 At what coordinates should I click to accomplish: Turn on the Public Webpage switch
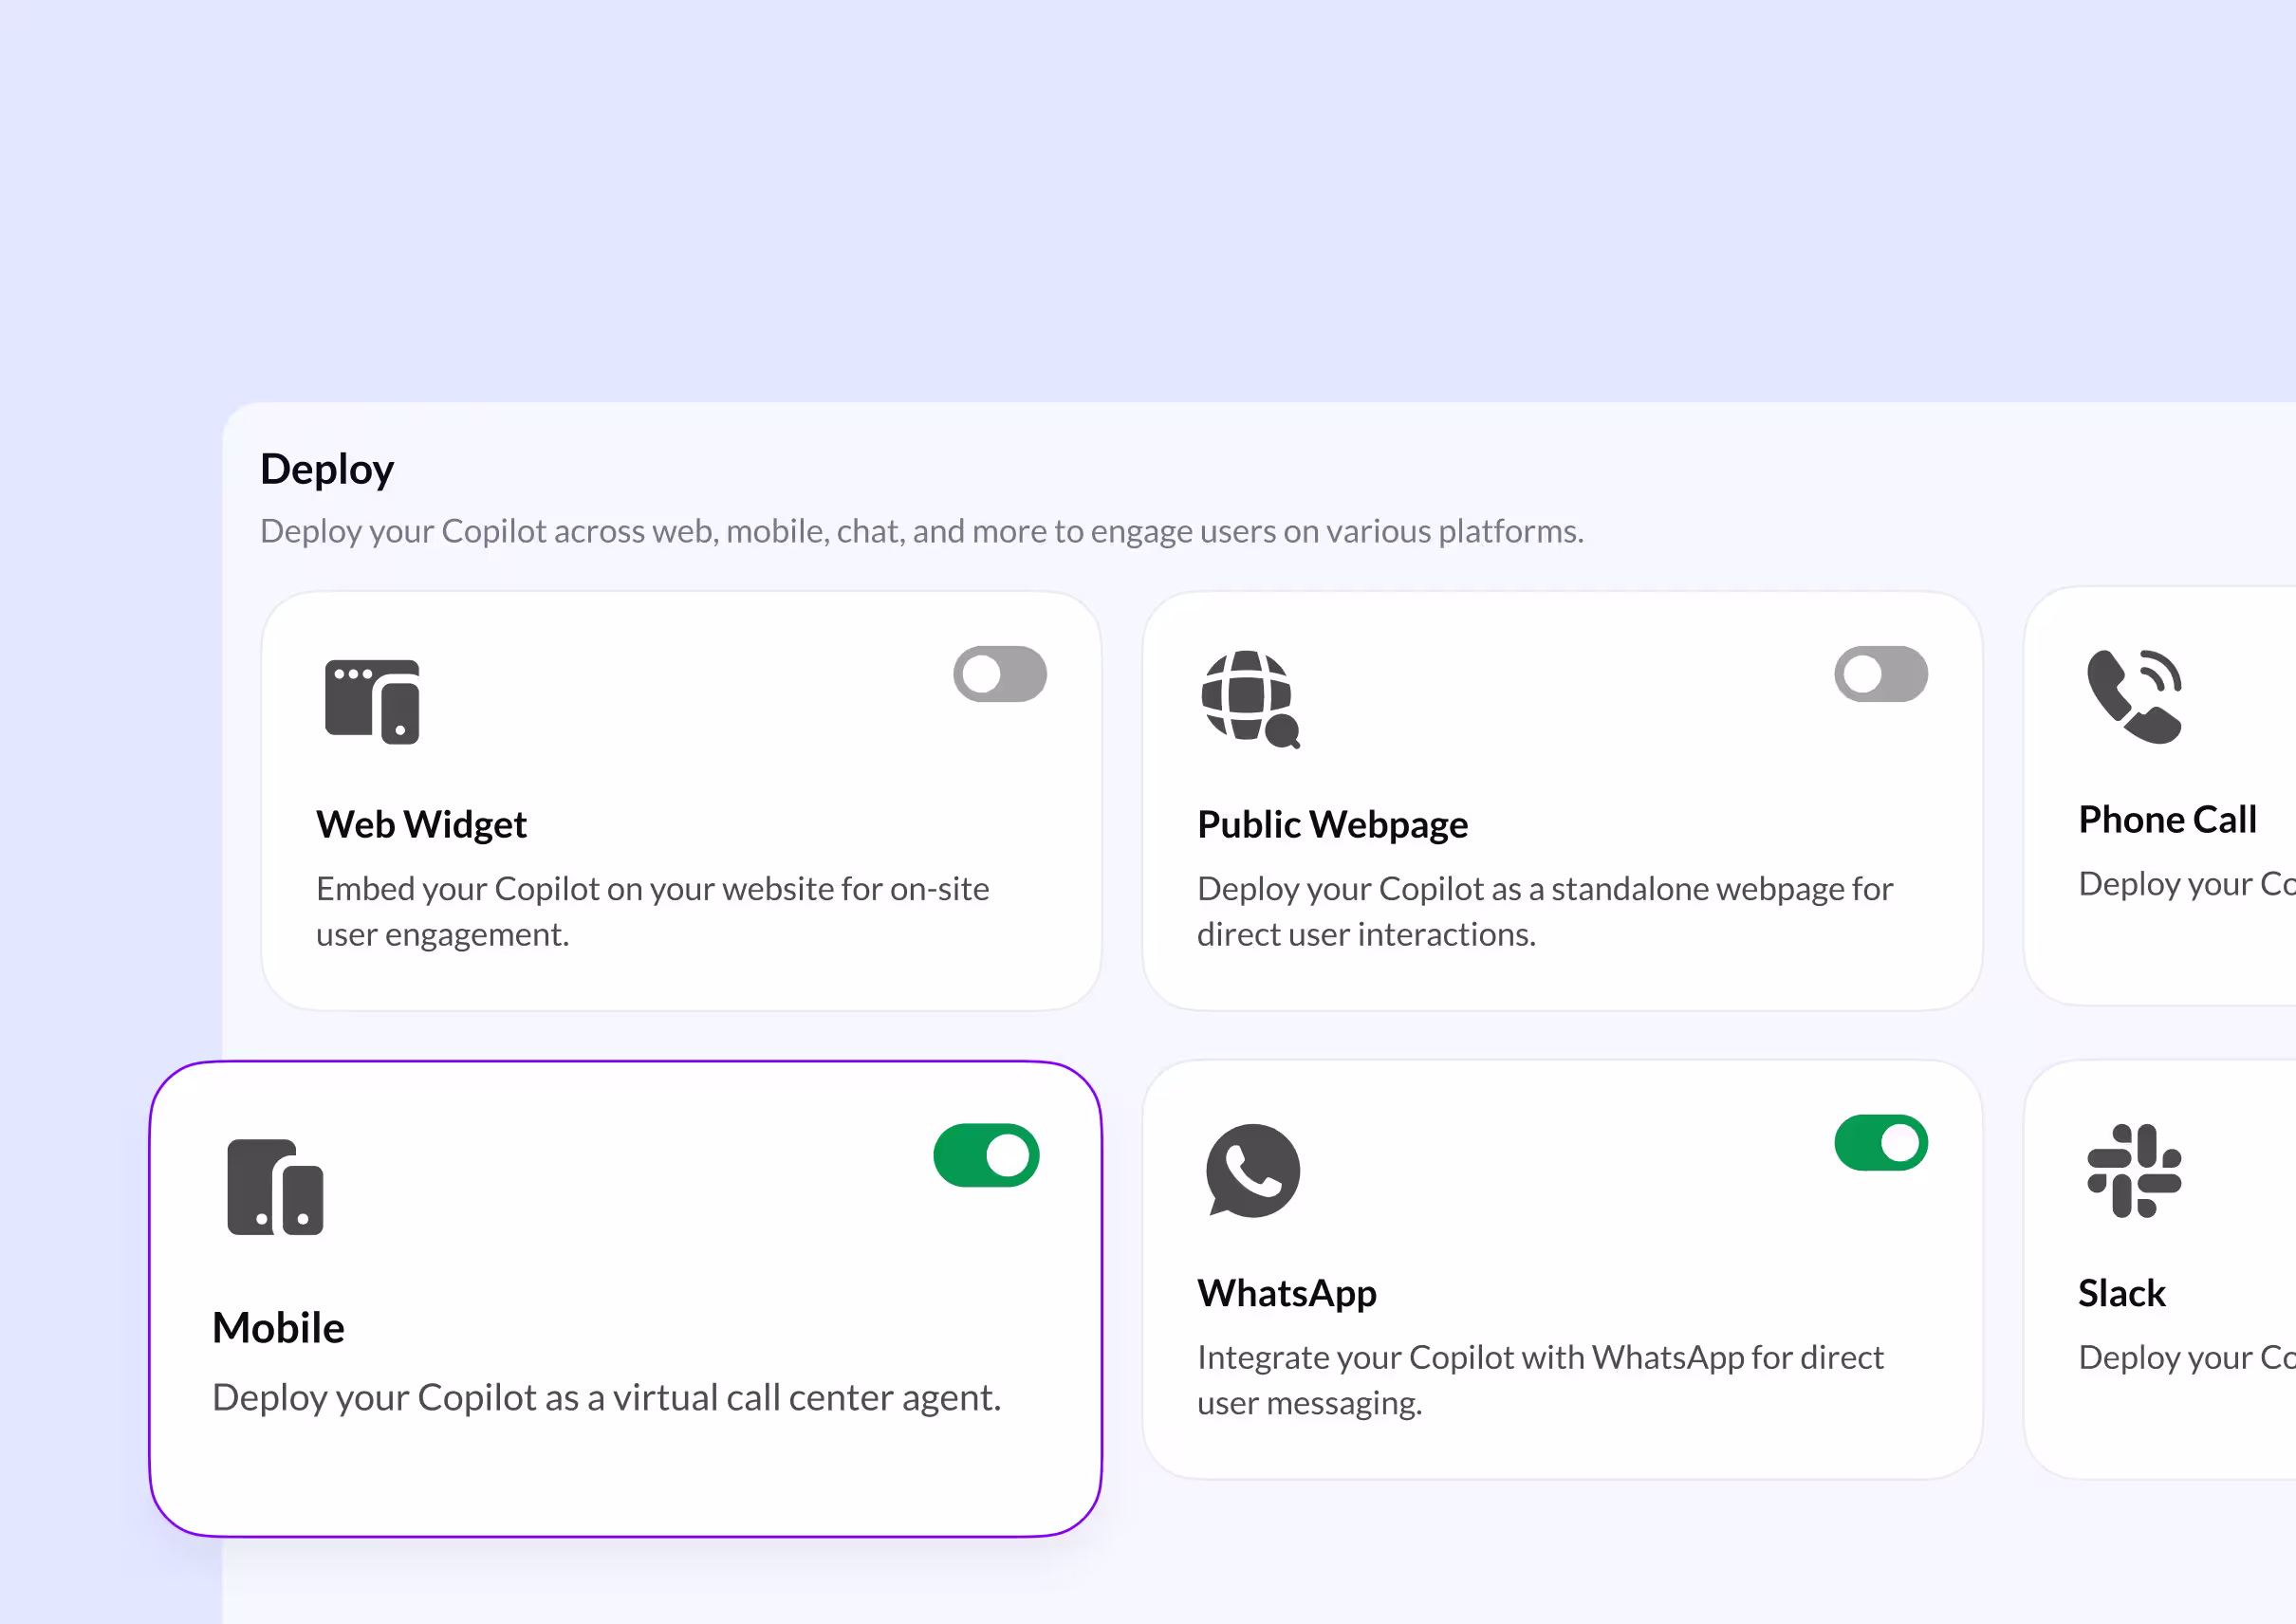[1880, 674]
